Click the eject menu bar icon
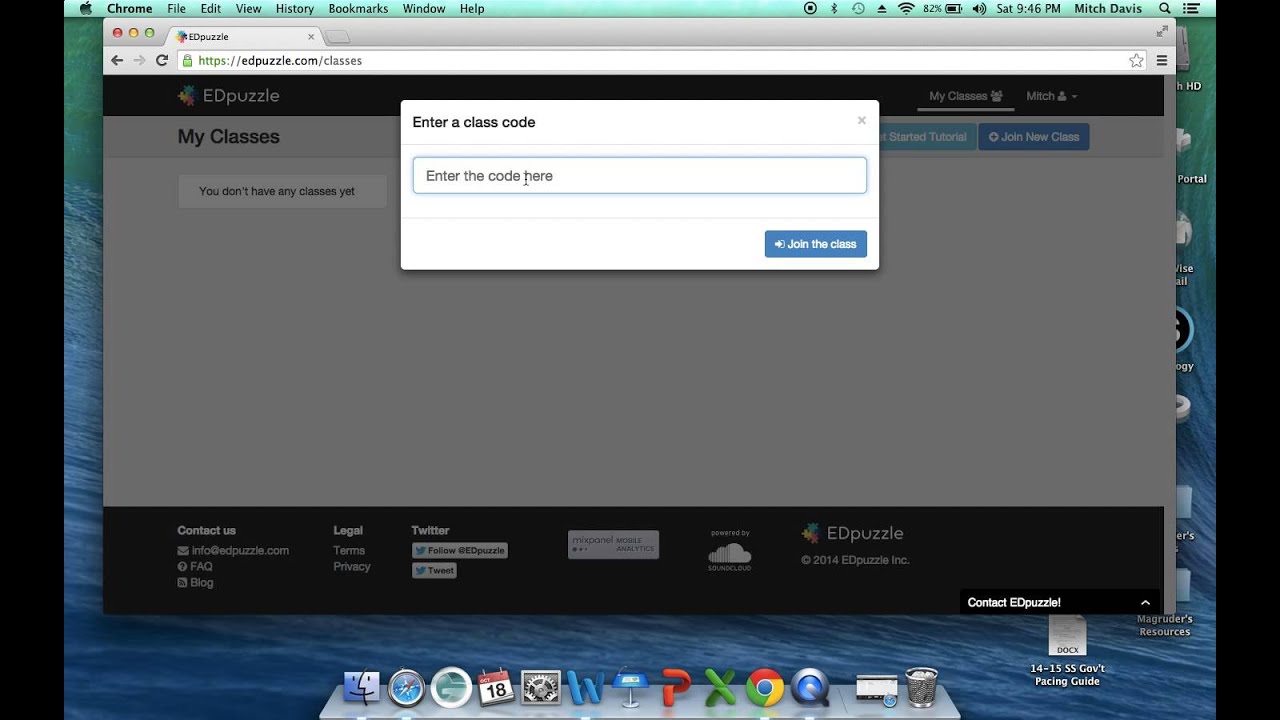 point(882,8)
